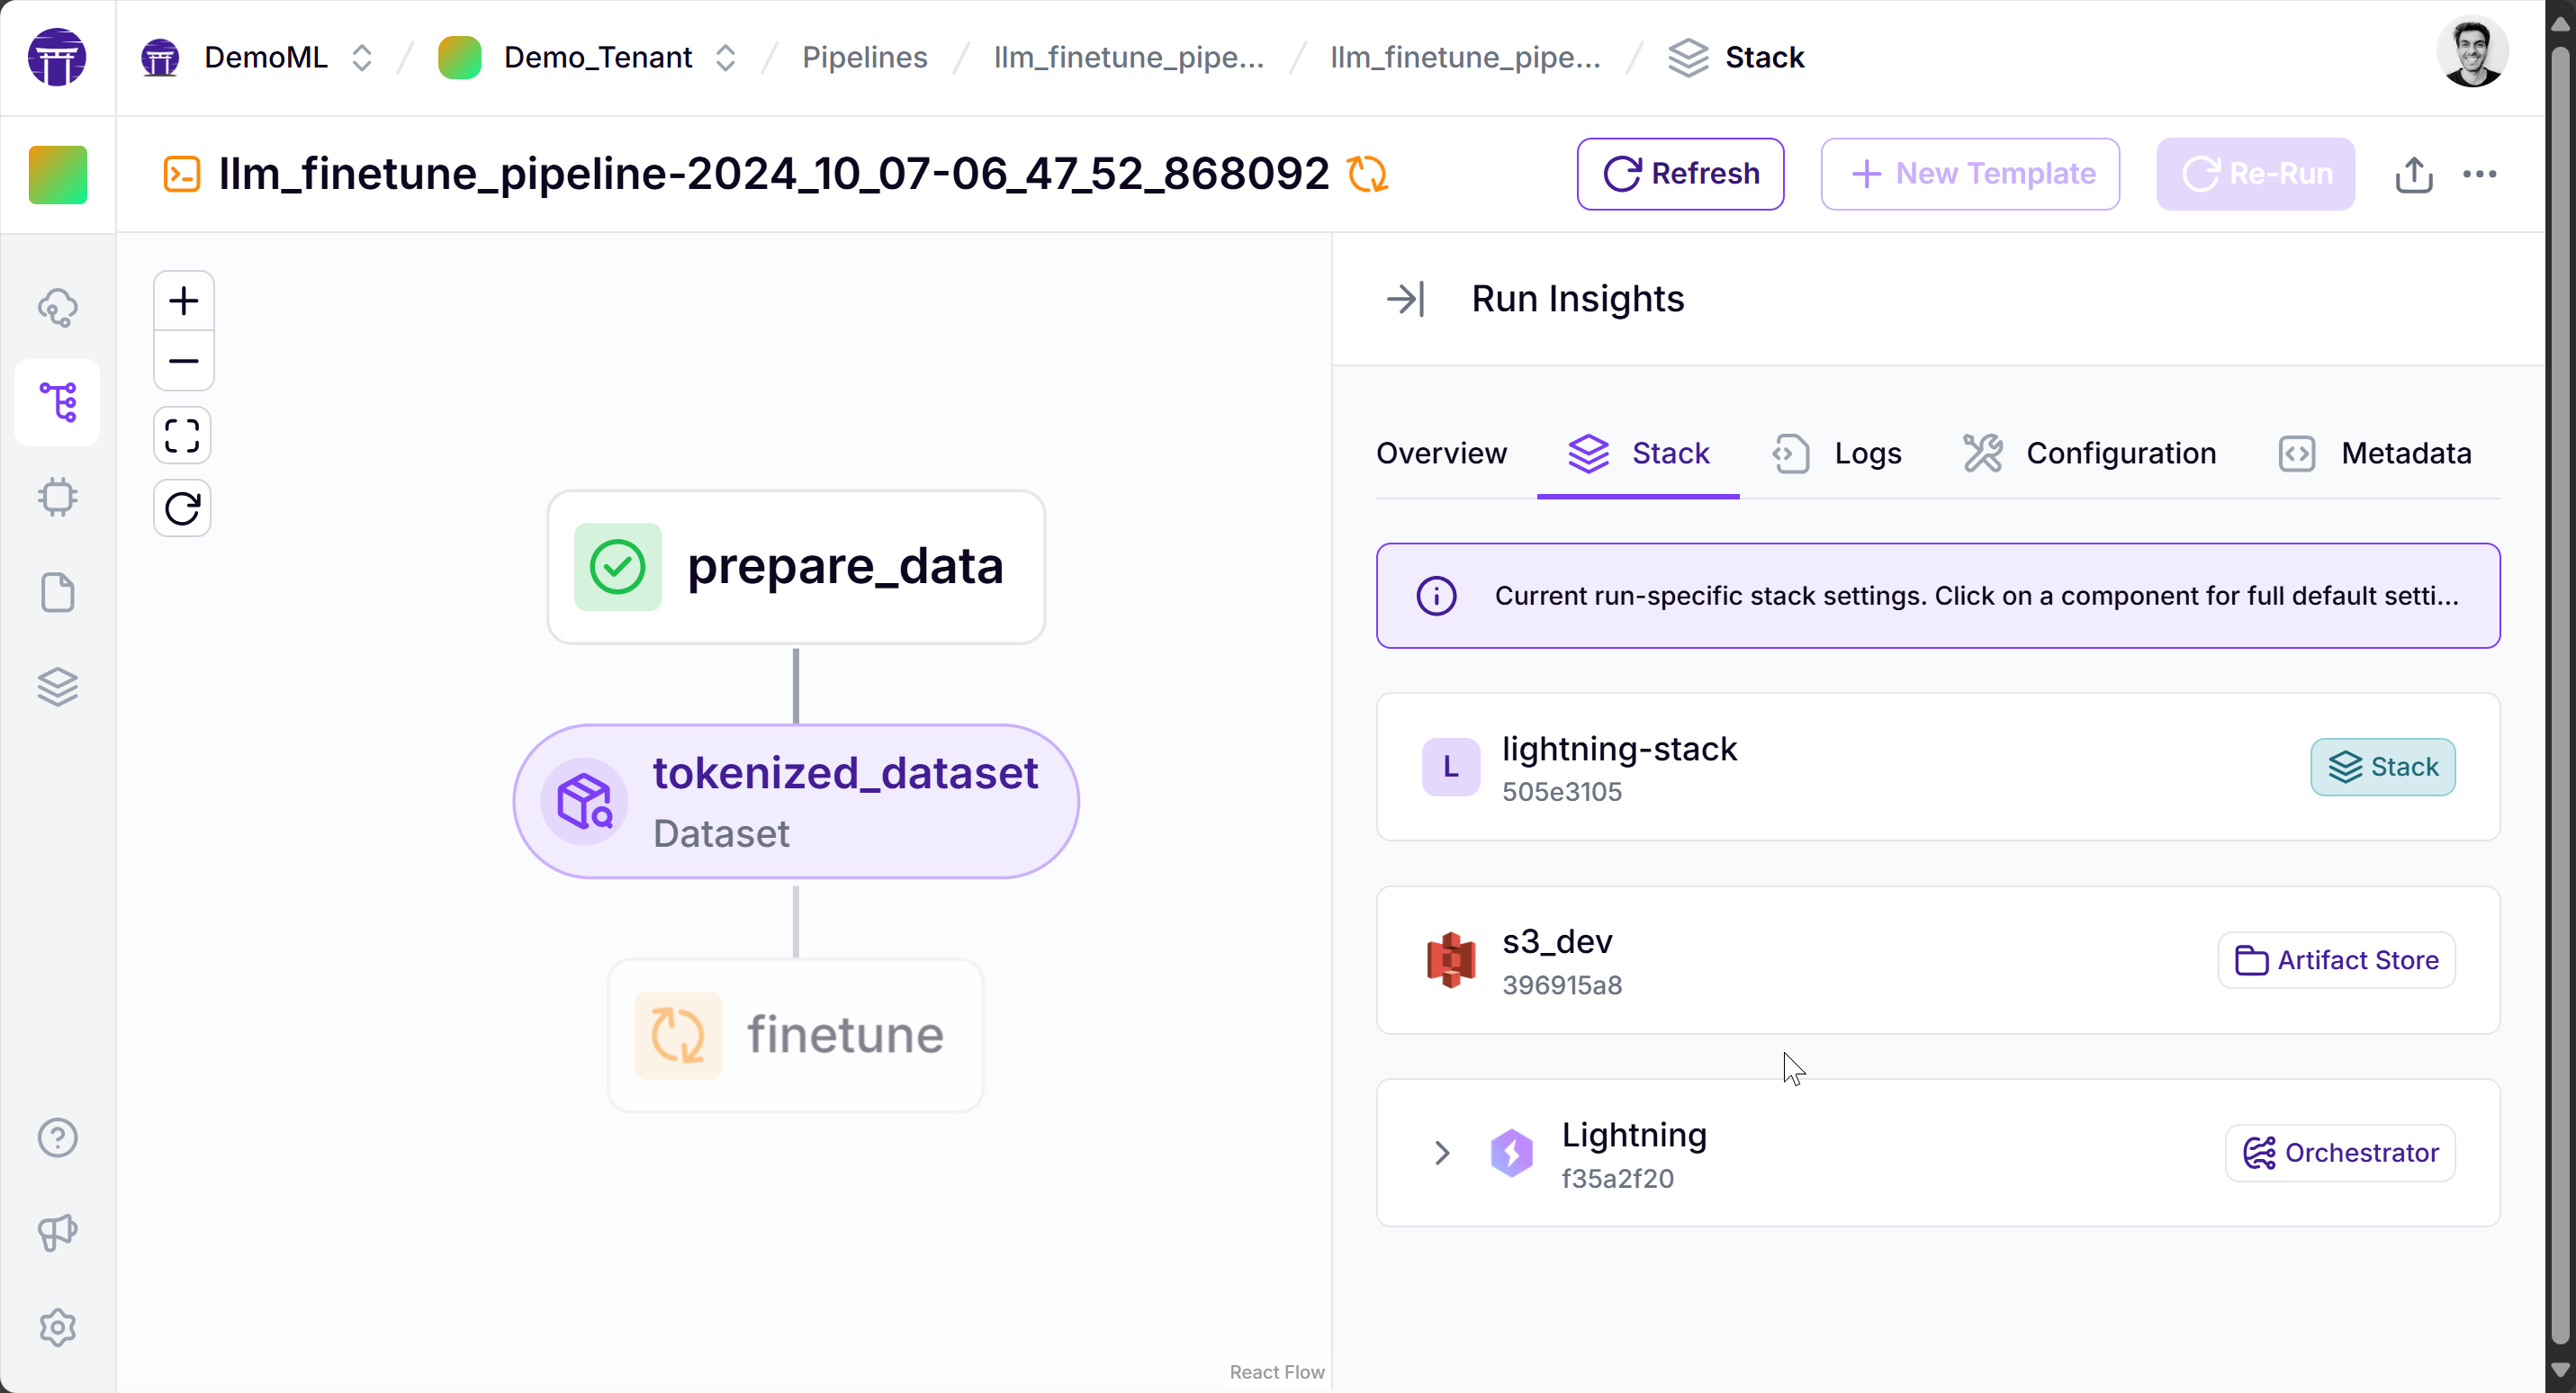Click the share/export icon
The width and height of the screenshot is (2576, 1393).
coord(2413,174)
